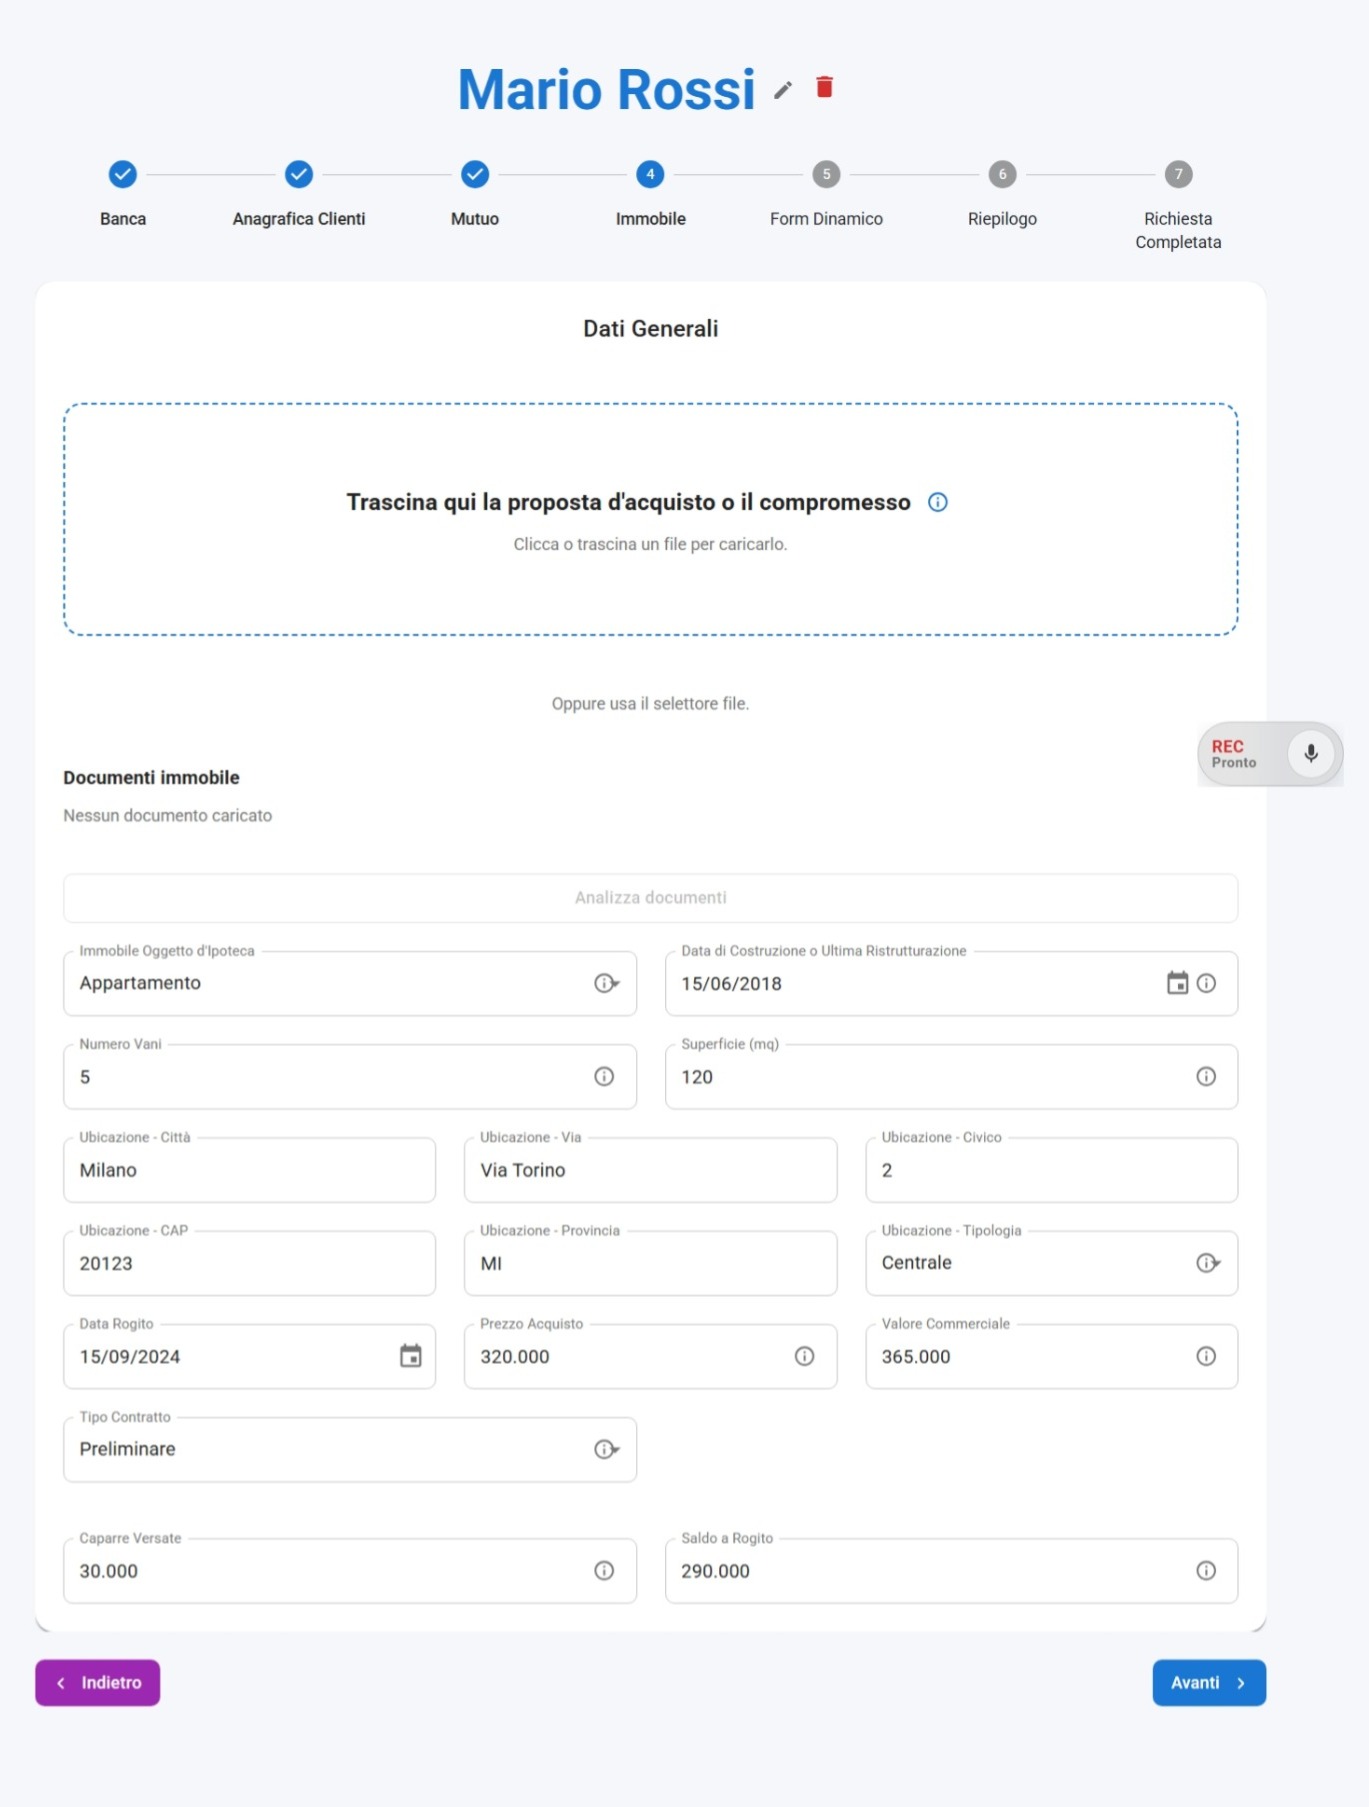Click info icon in Saldo a Rogito field
This screenshot has width=1369, height=1807.
[x=1206, y=1570]
